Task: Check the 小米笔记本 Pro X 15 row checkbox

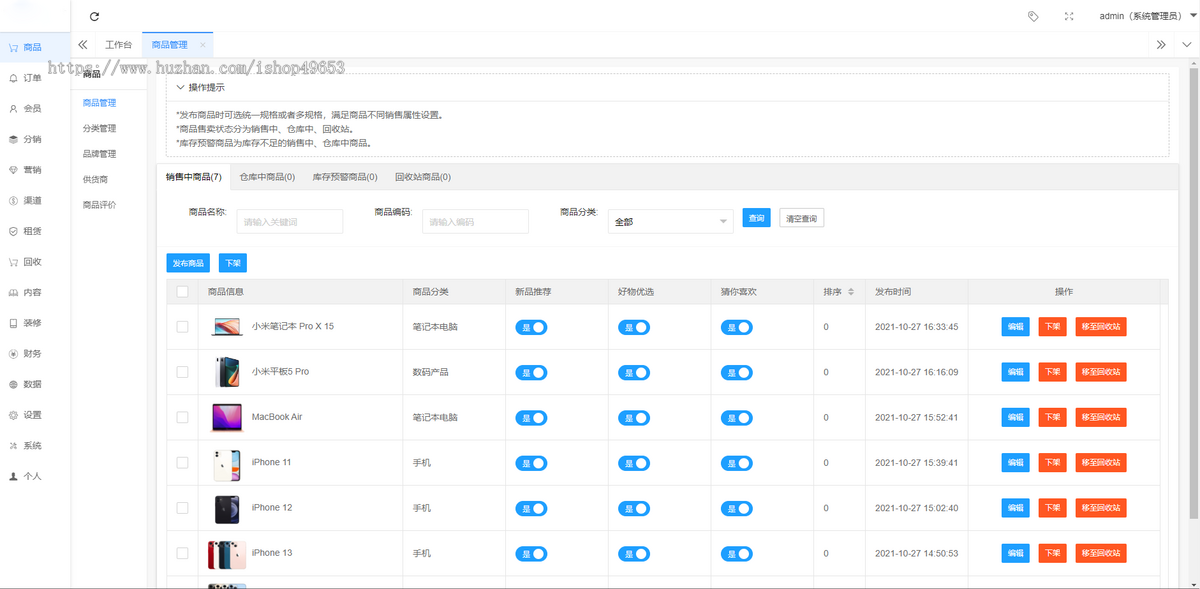Action: click(x=182, y=327)
